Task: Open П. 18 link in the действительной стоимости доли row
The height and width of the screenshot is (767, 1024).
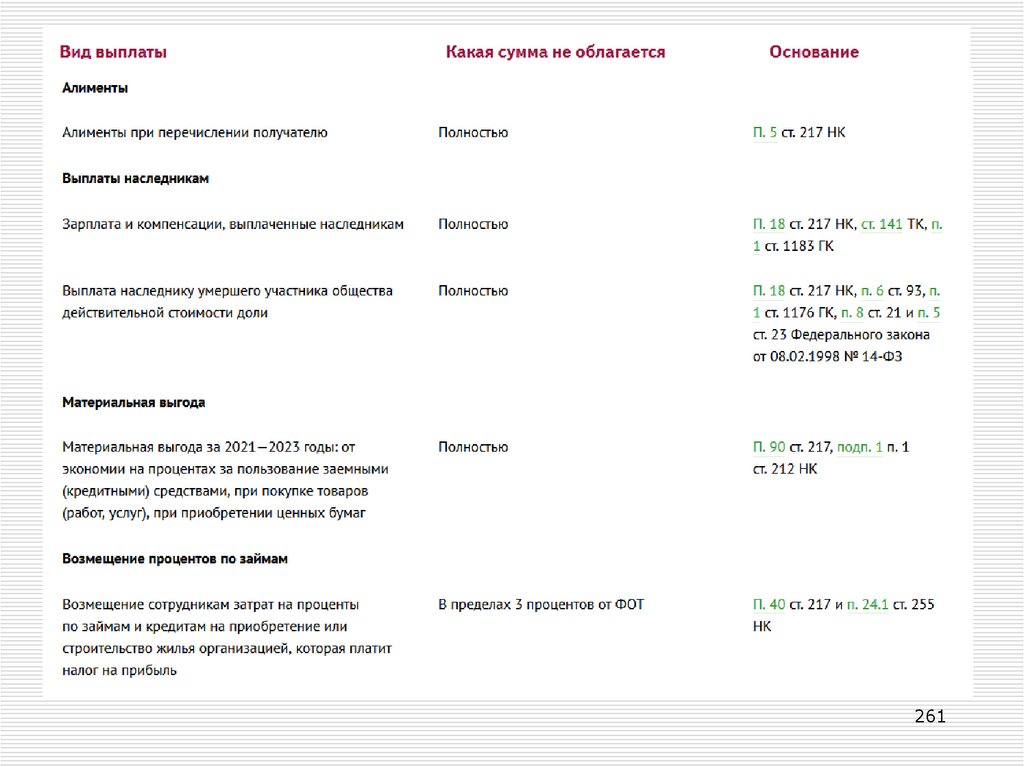Action: point(769,291)
